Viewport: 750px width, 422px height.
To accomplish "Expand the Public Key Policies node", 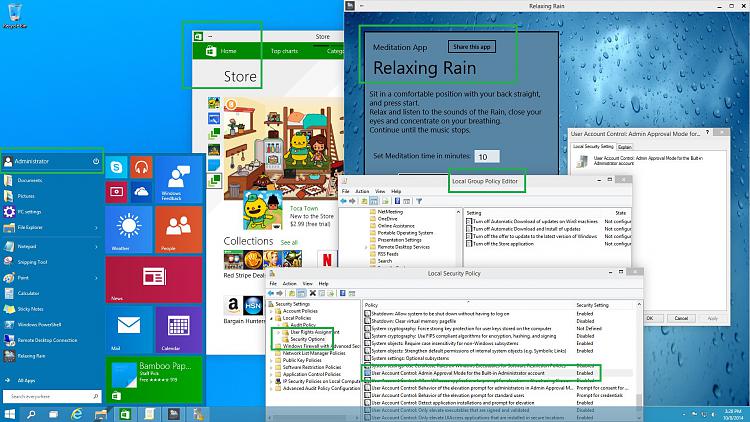I will click(271, 360).
